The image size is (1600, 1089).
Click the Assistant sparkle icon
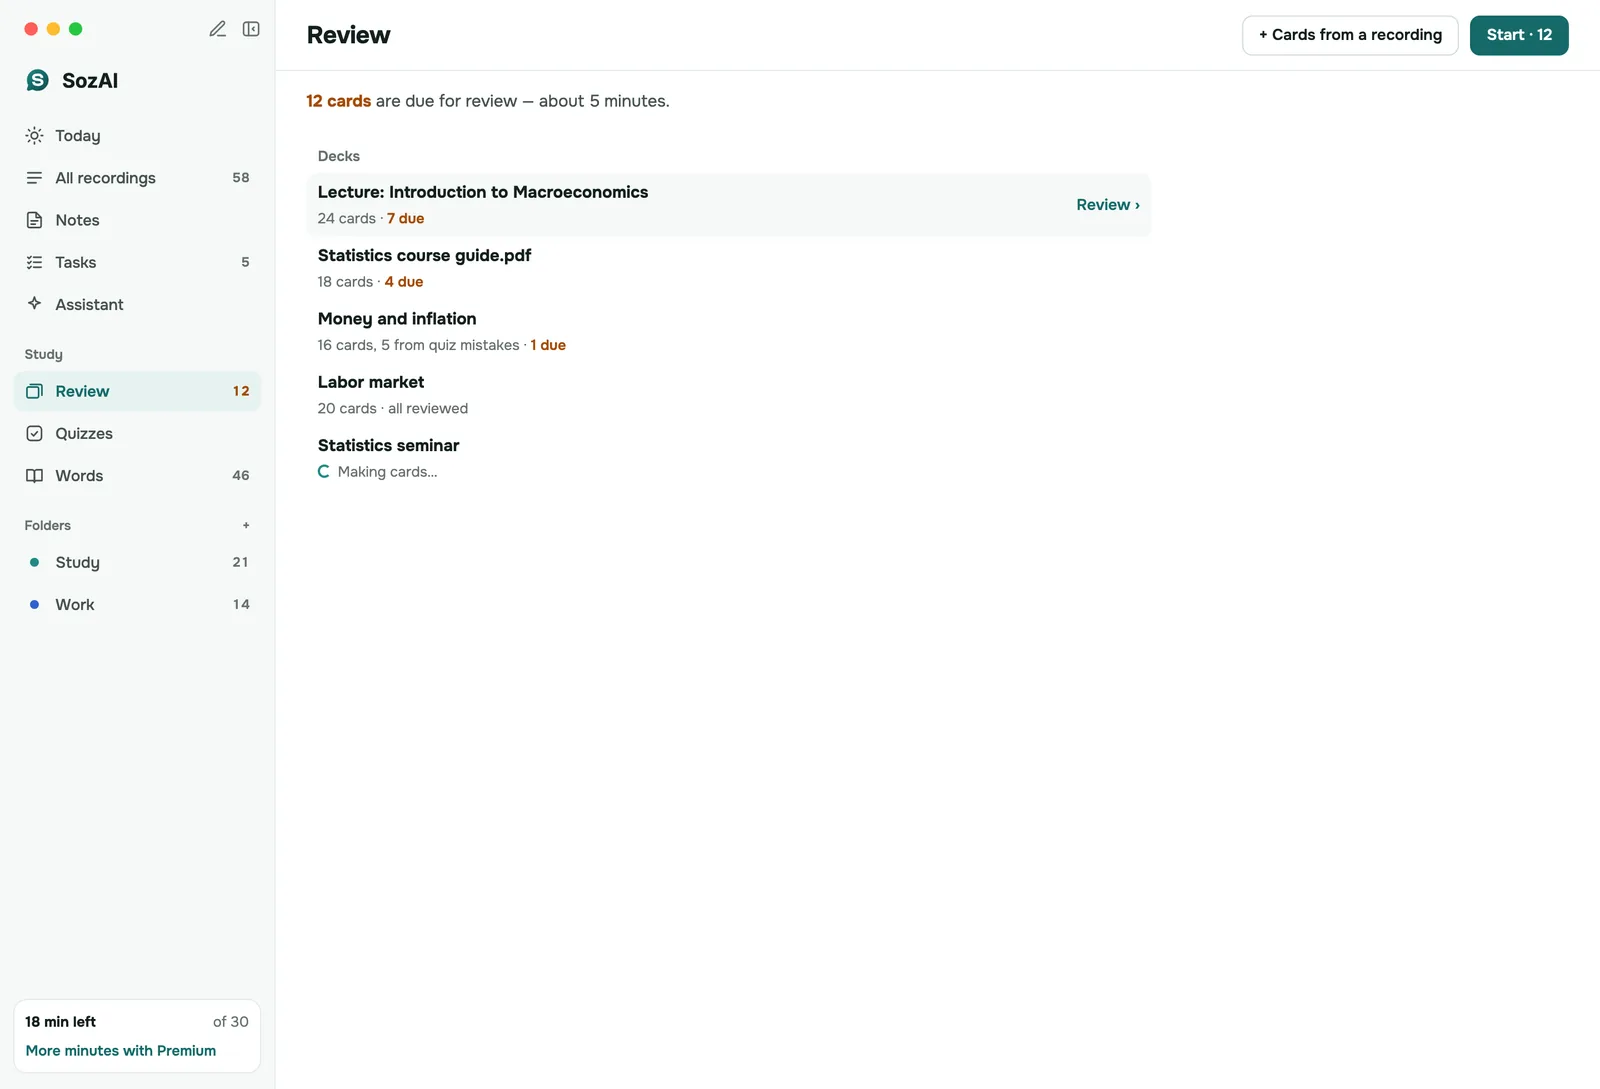[x=34, y=303]
